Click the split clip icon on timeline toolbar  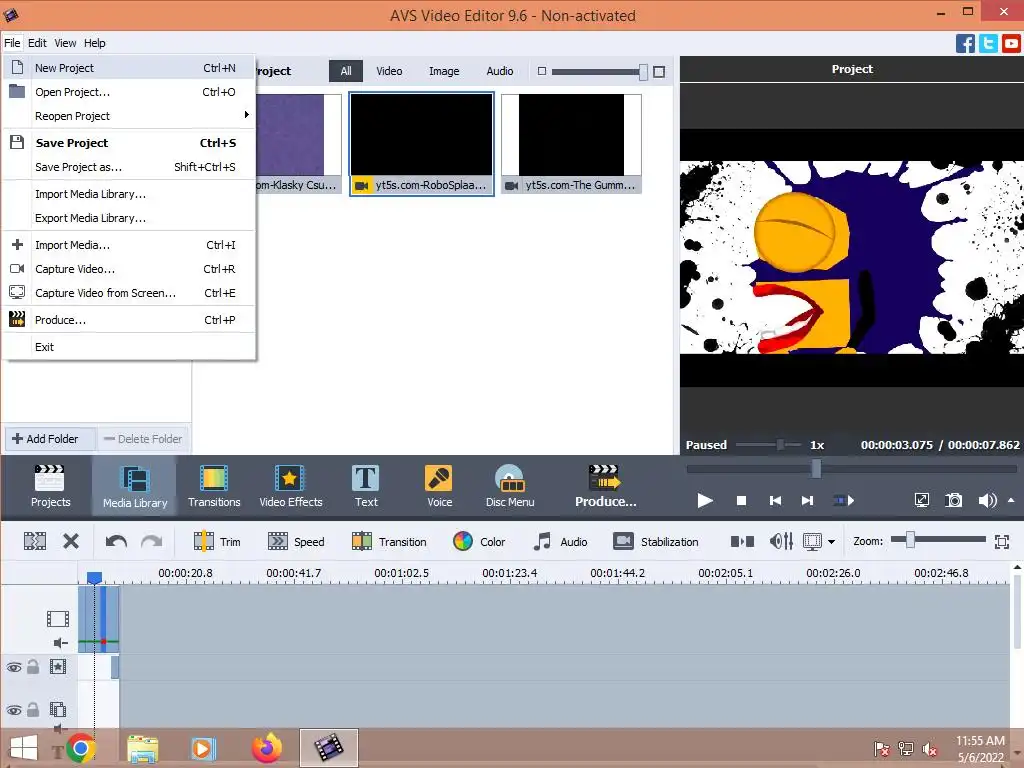35,541
